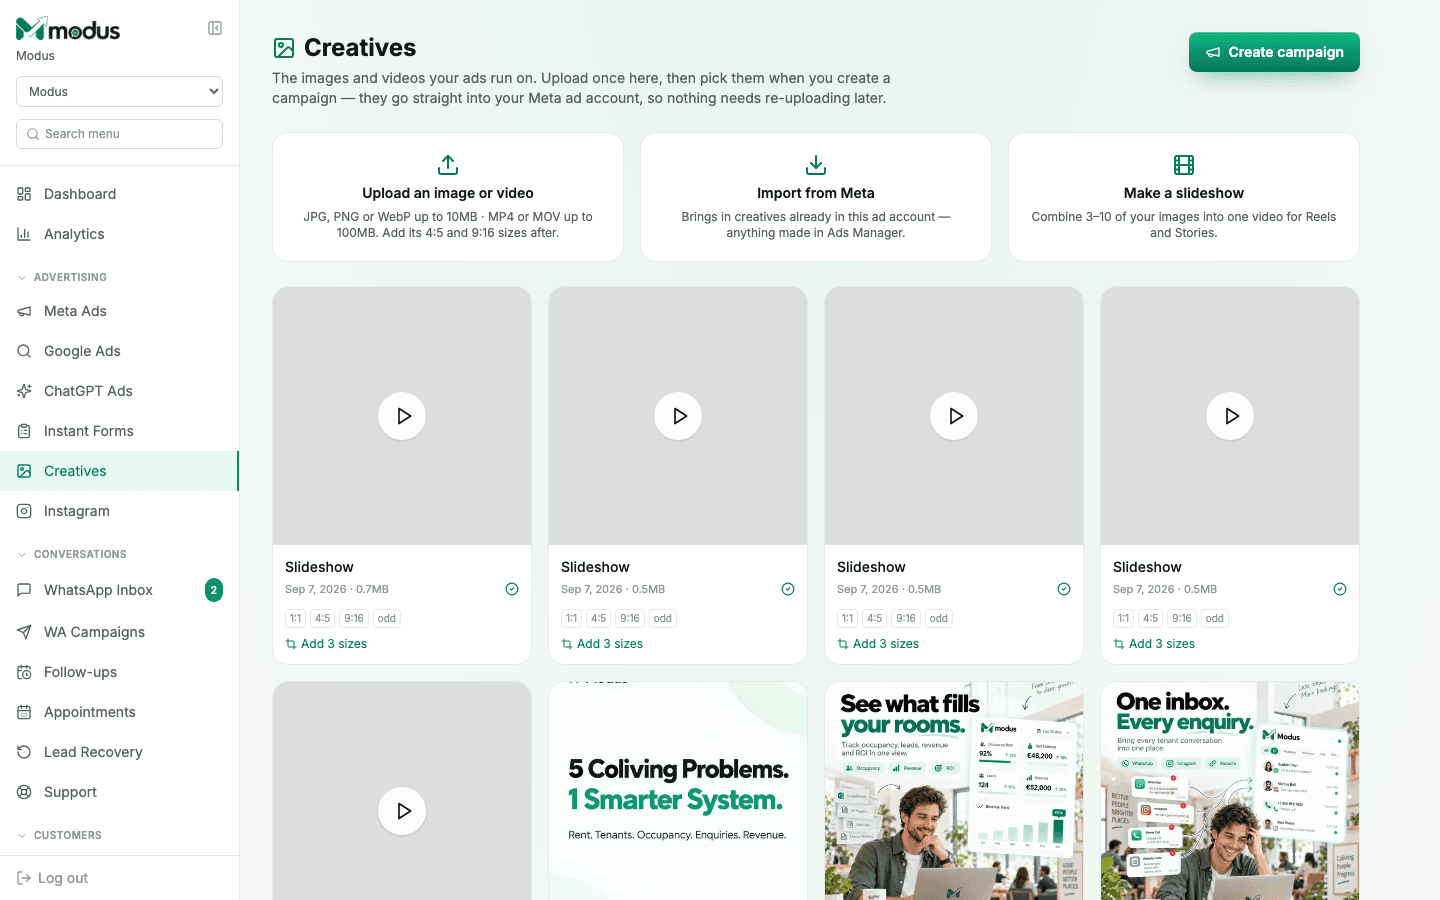Image resolution: width=1440 pixels, height=900 pixels.
Task: Collapse the CUSTOMERS section
Action: pos(60,835)
